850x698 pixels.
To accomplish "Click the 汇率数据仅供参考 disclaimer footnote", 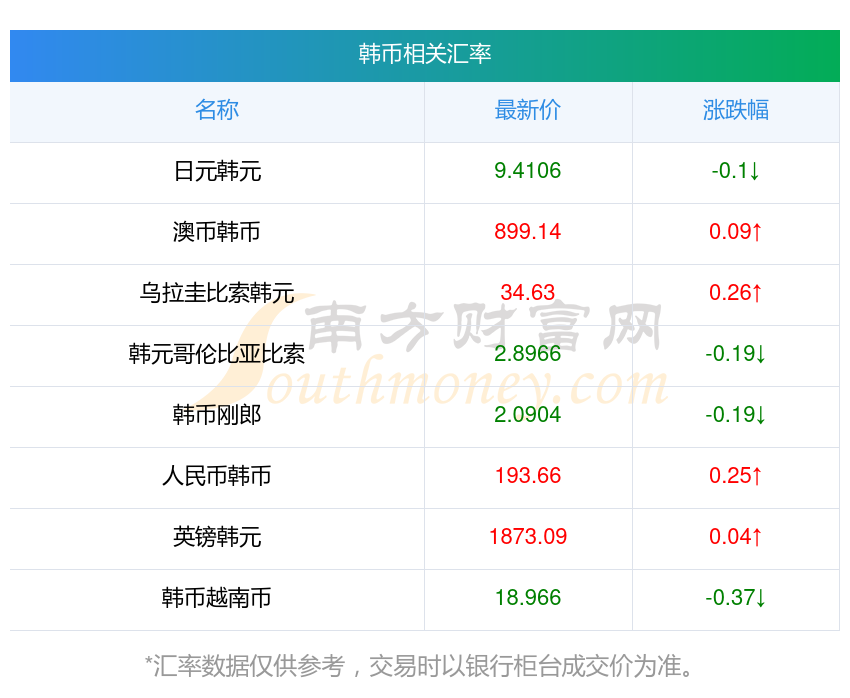I will pyautogui.click(x=419, y=666).
